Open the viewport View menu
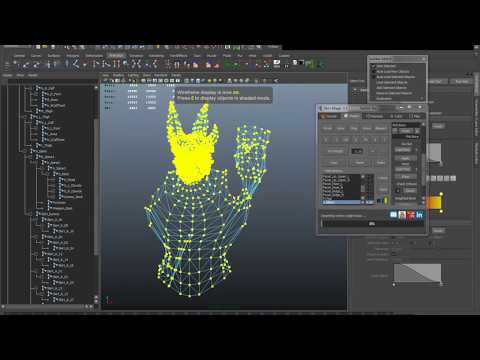 point(106,75)
